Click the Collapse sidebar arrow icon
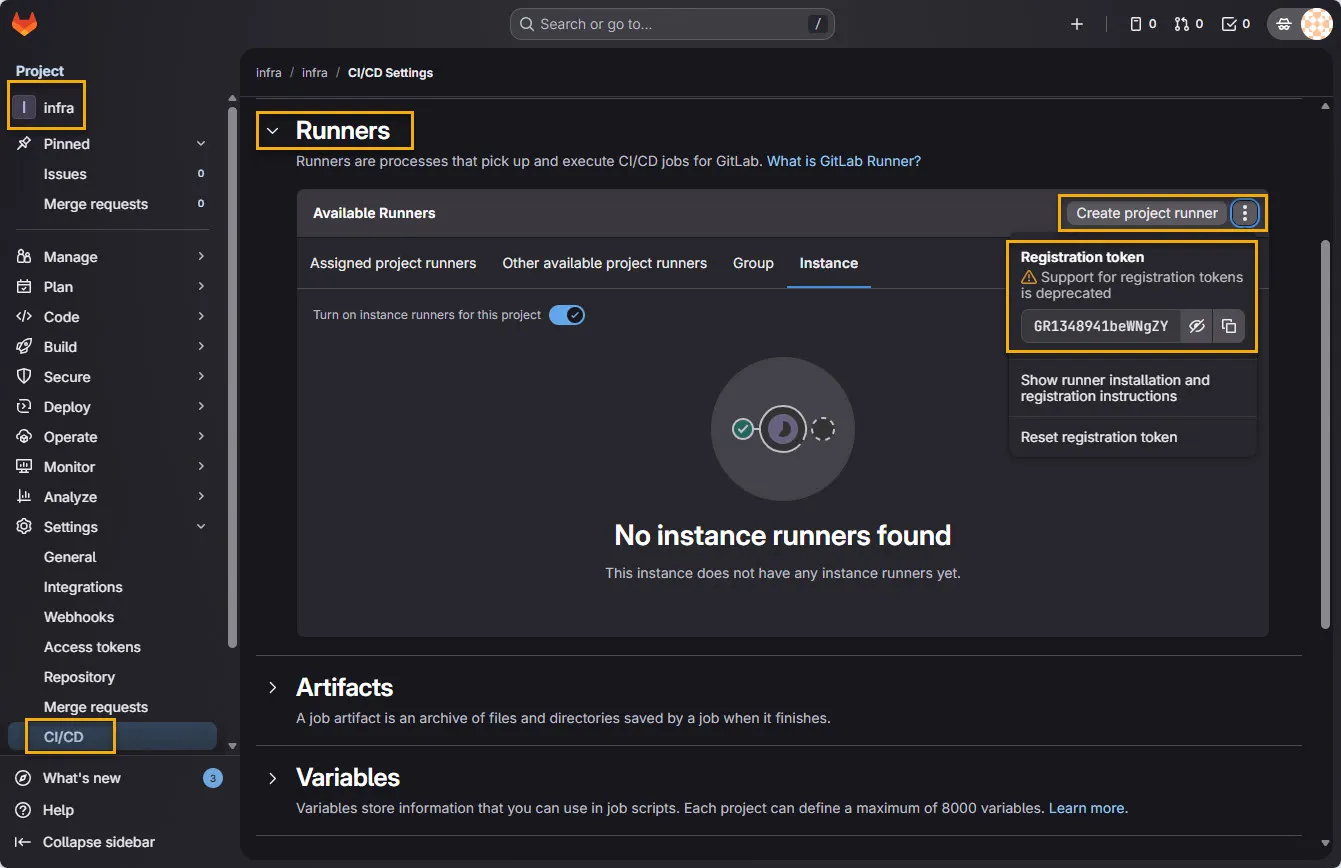1341x868 pixels. pyautogui.click(x=23, y=842)
